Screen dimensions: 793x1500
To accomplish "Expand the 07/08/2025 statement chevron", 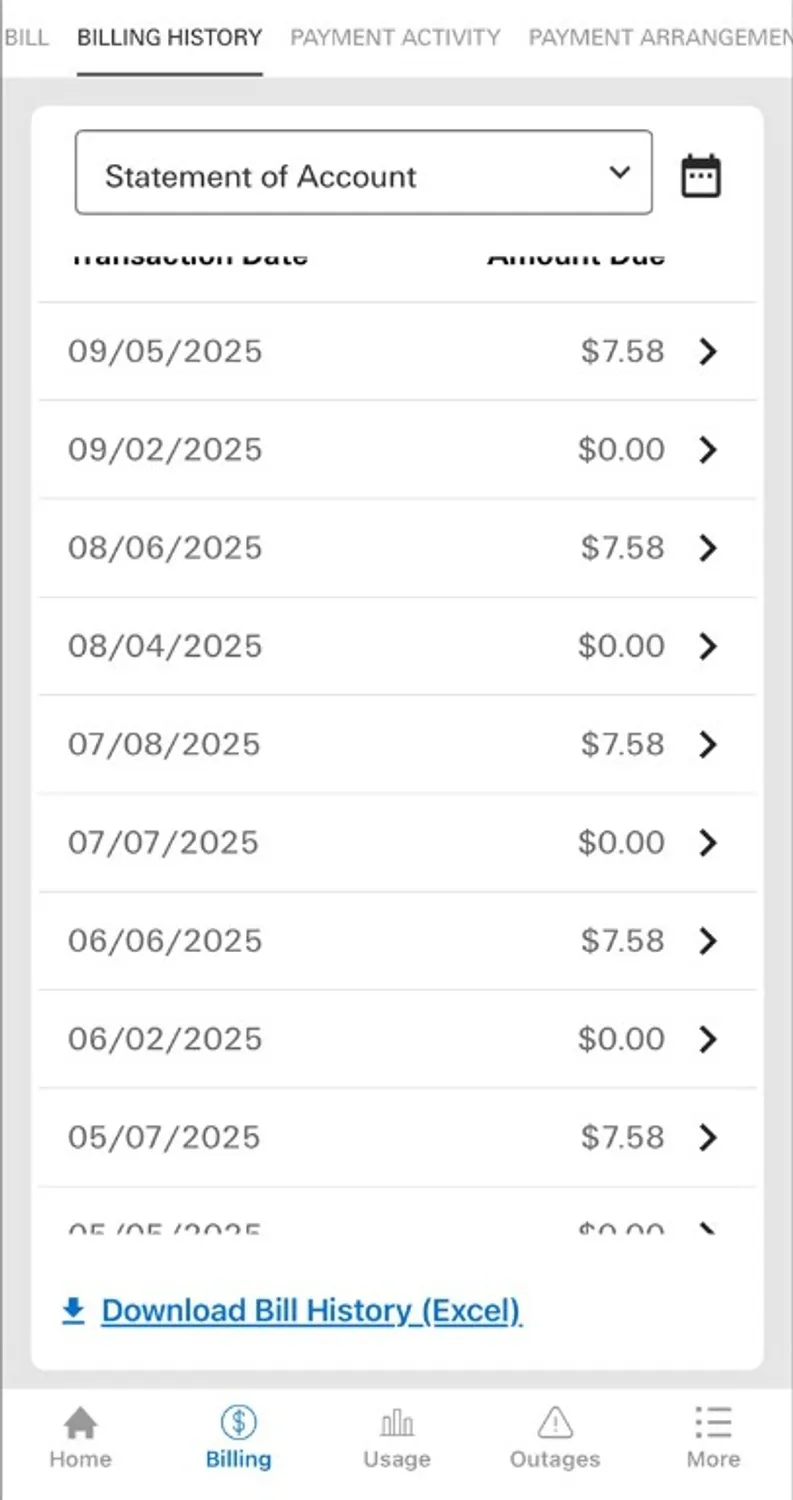I will (x=708, y=744).
